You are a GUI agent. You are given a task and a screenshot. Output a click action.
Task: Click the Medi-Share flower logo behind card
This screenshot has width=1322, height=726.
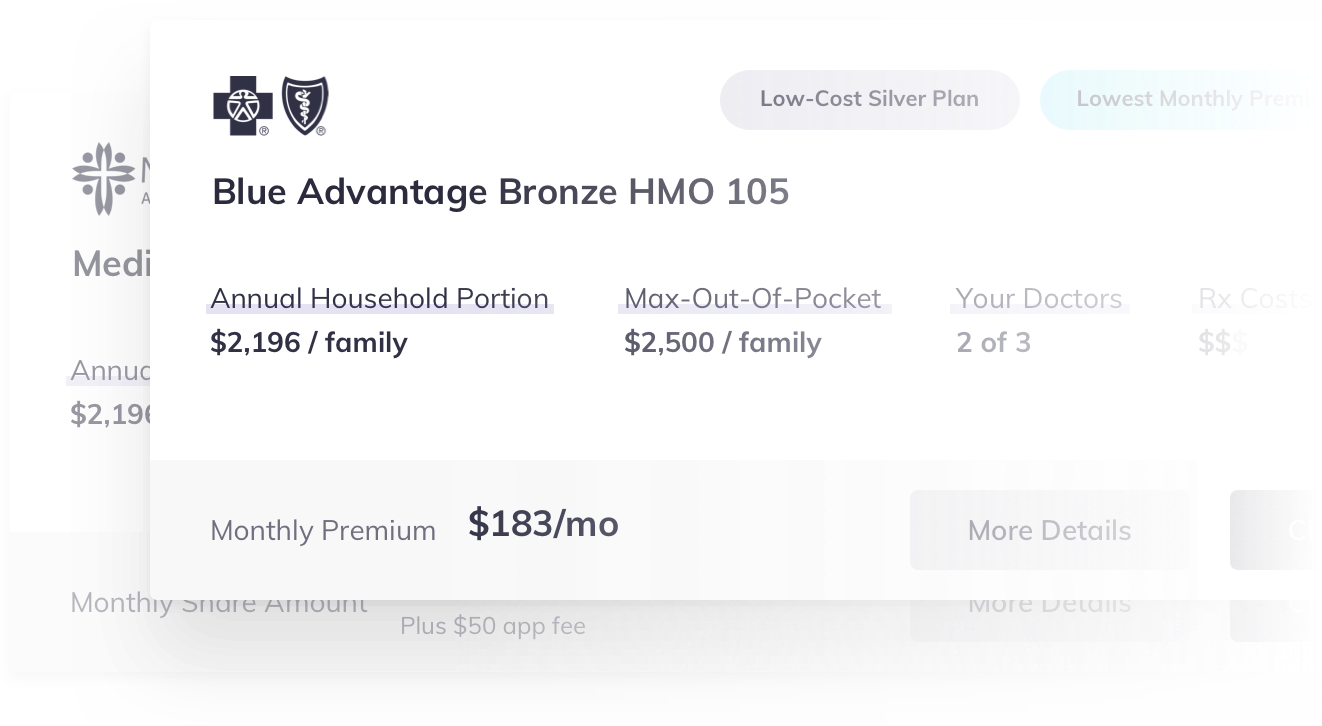(103, 178)
